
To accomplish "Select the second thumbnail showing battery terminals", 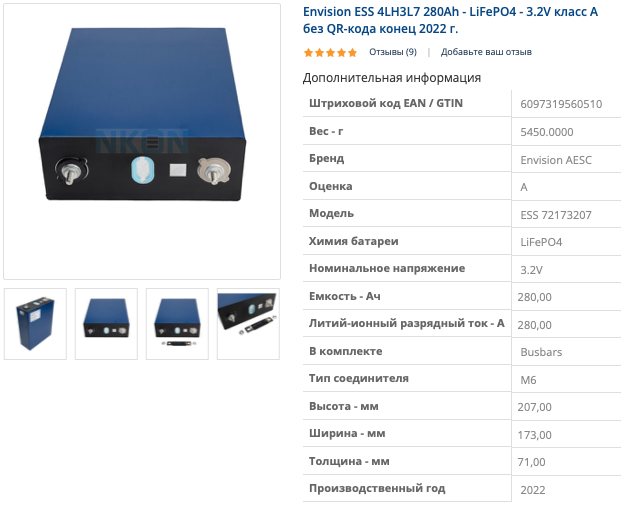I will pyautogui.click(x=106, y=324).
